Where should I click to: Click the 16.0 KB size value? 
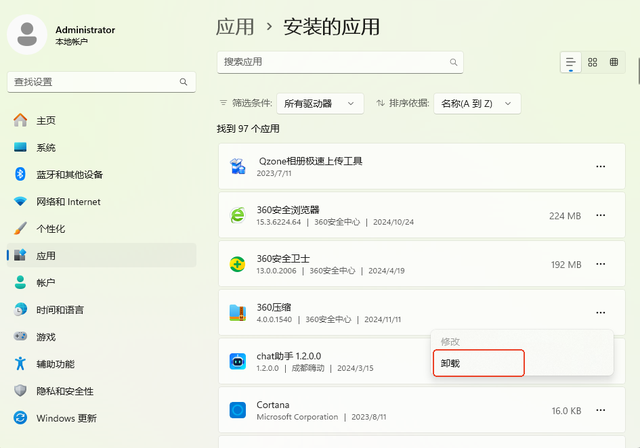point(567,411)
